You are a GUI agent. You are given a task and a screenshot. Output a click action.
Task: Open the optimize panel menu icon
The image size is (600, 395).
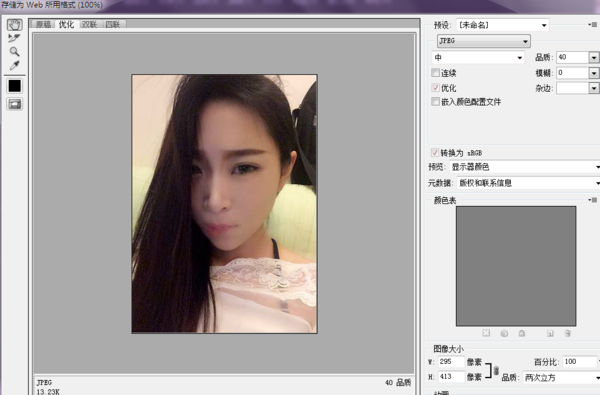[x=592, y=24]
